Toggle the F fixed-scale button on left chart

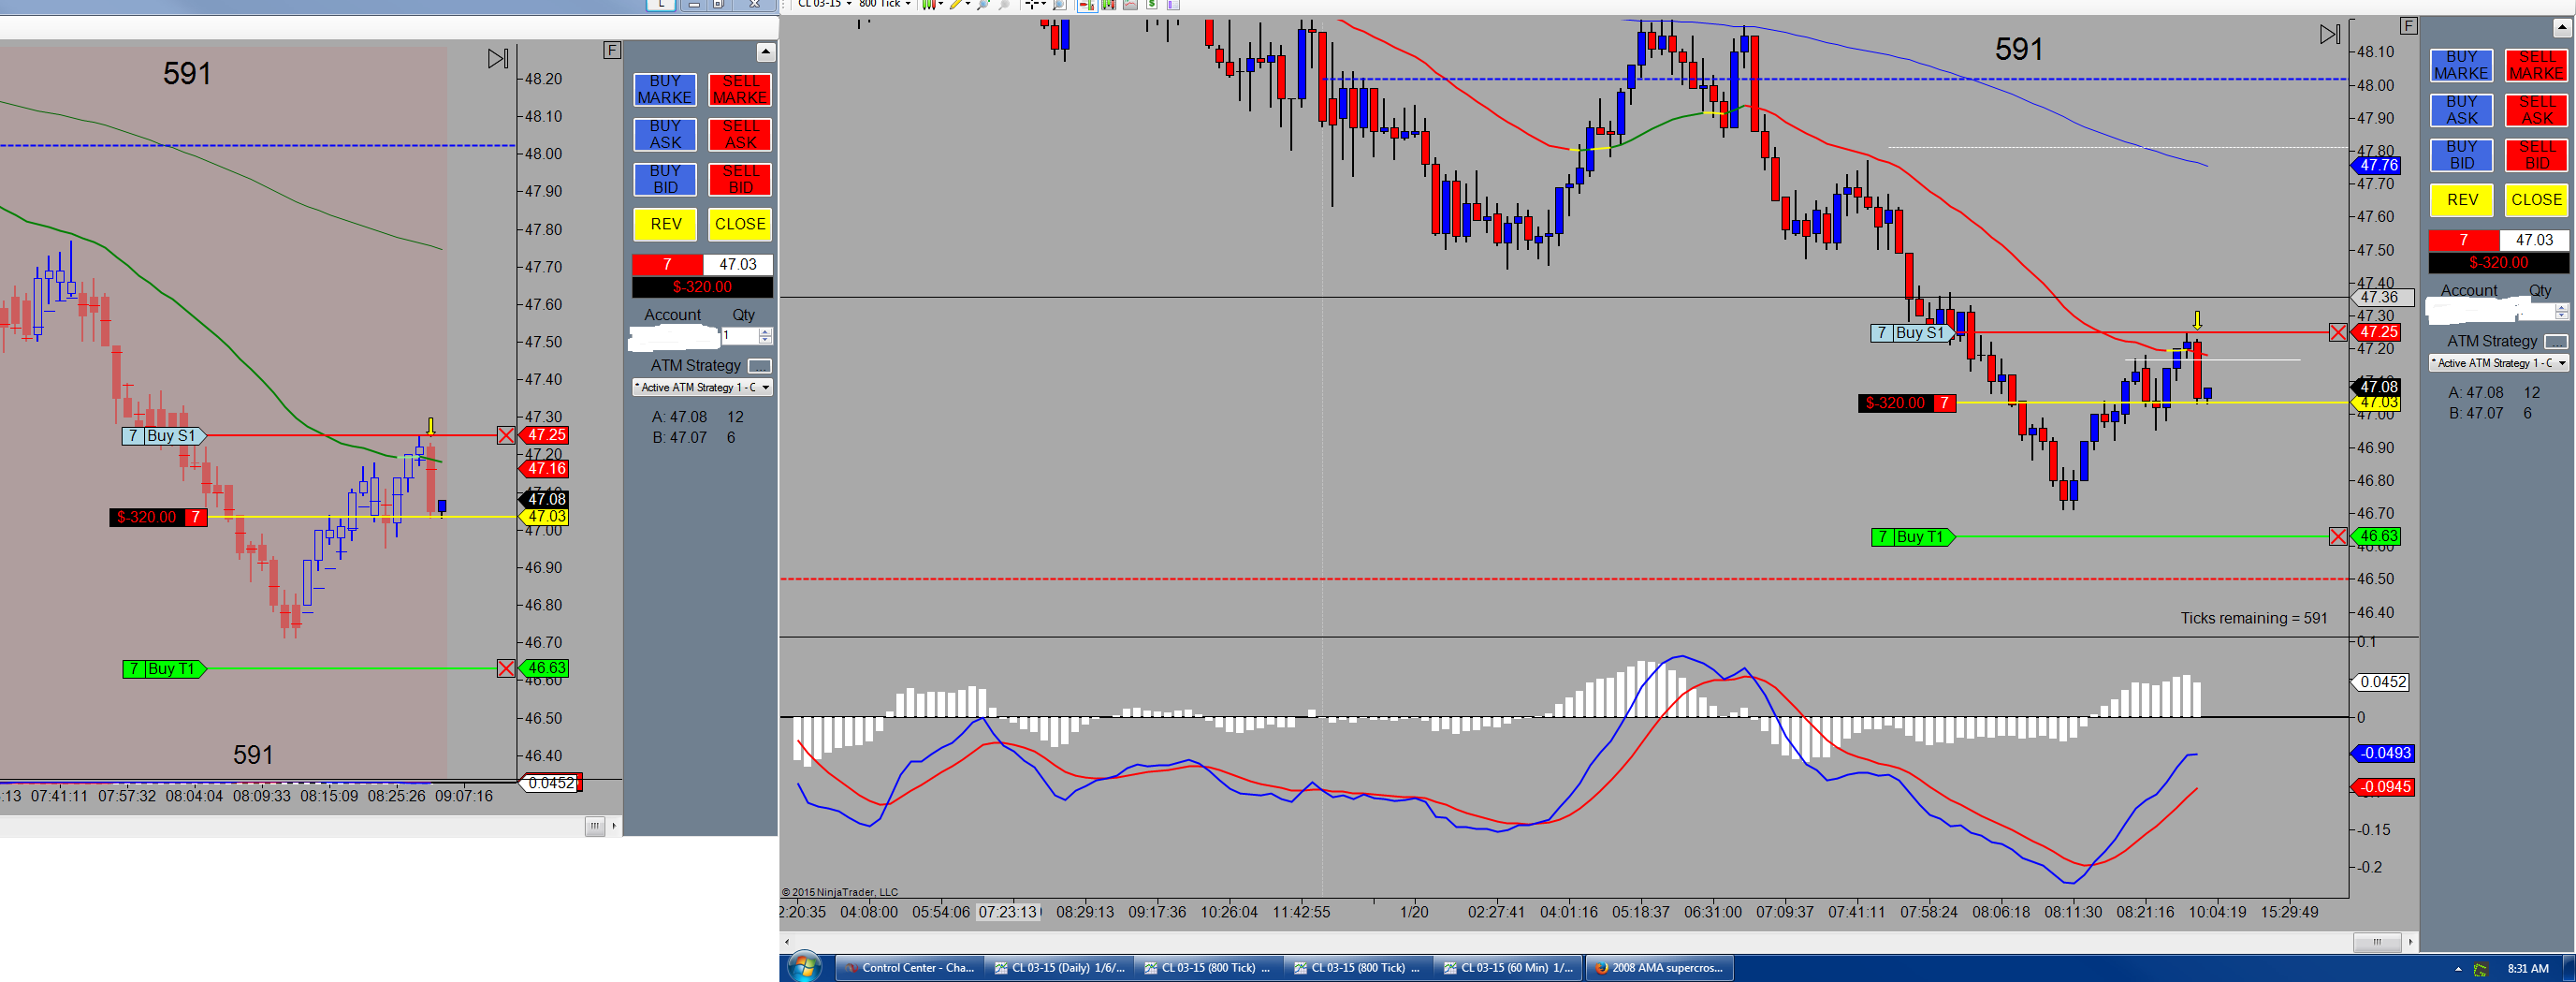612,50
